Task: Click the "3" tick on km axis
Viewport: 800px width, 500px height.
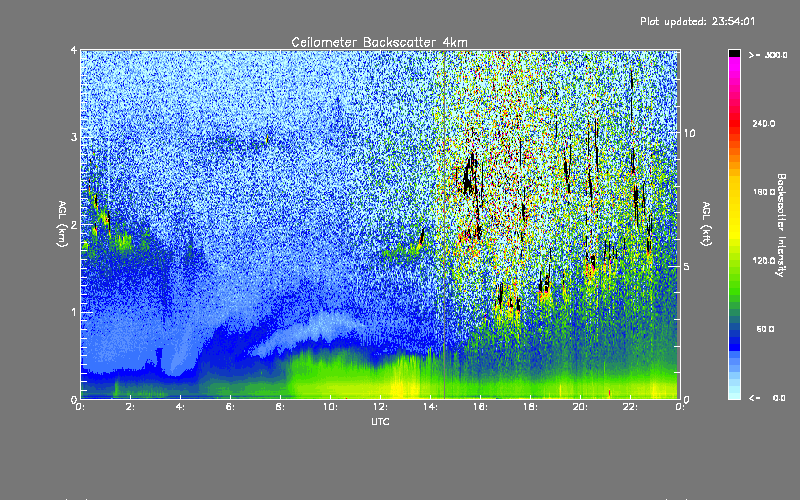Action: coord(74,137)
